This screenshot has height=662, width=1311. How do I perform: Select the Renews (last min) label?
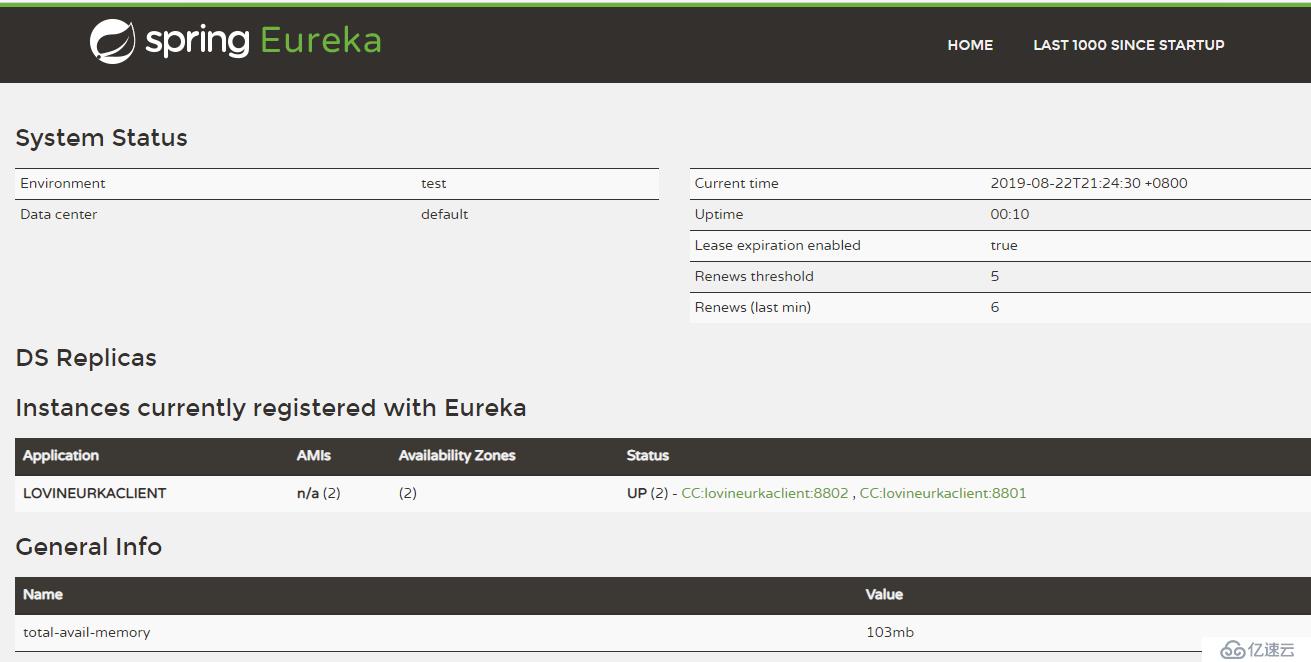[753, 307]
